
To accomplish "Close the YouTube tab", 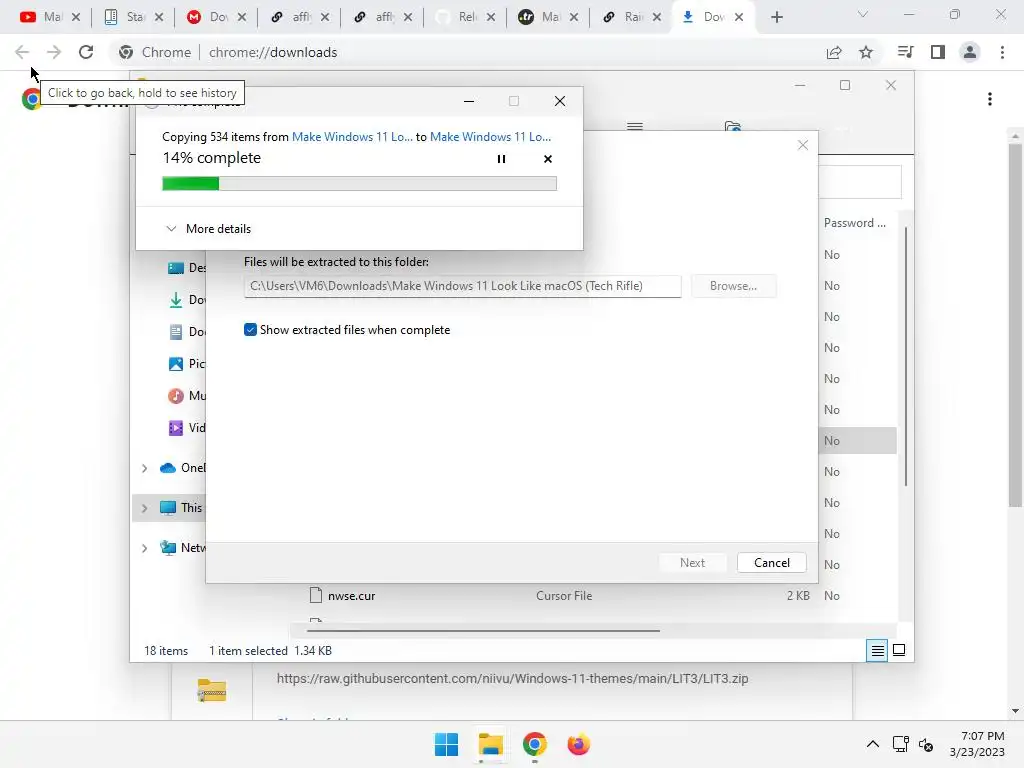I will tap(76, 18).
